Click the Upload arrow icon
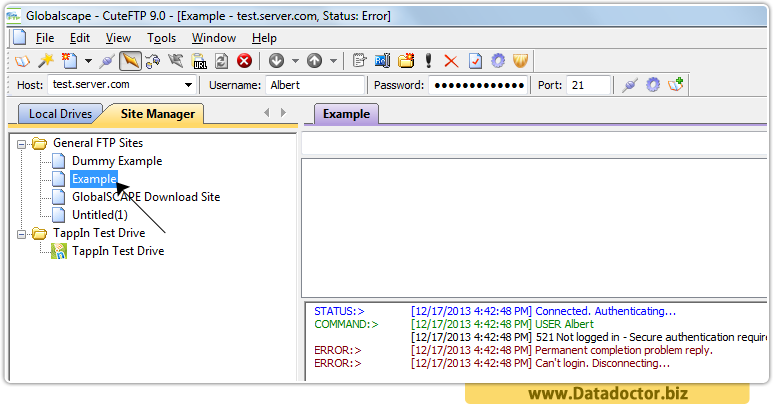773x404 pixels. coord(315,61)
